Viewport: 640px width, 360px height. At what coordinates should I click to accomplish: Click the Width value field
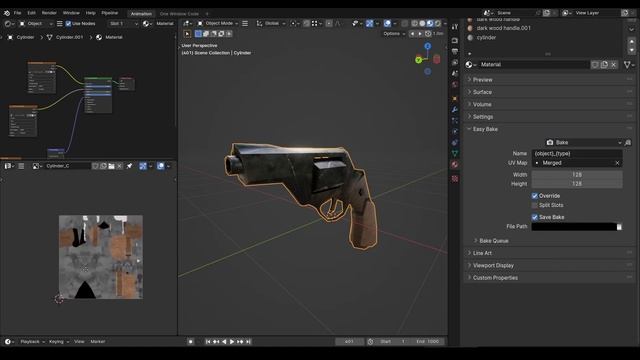[x=577, y=175]
